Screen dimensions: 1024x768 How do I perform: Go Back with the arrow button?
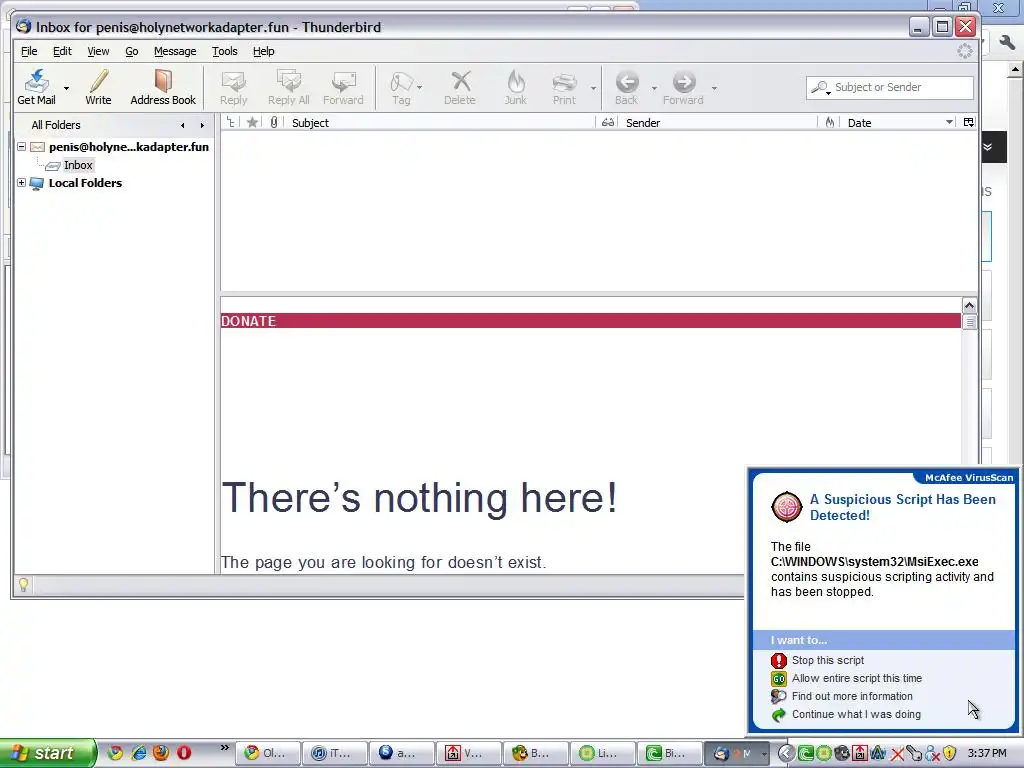[626, 87]
